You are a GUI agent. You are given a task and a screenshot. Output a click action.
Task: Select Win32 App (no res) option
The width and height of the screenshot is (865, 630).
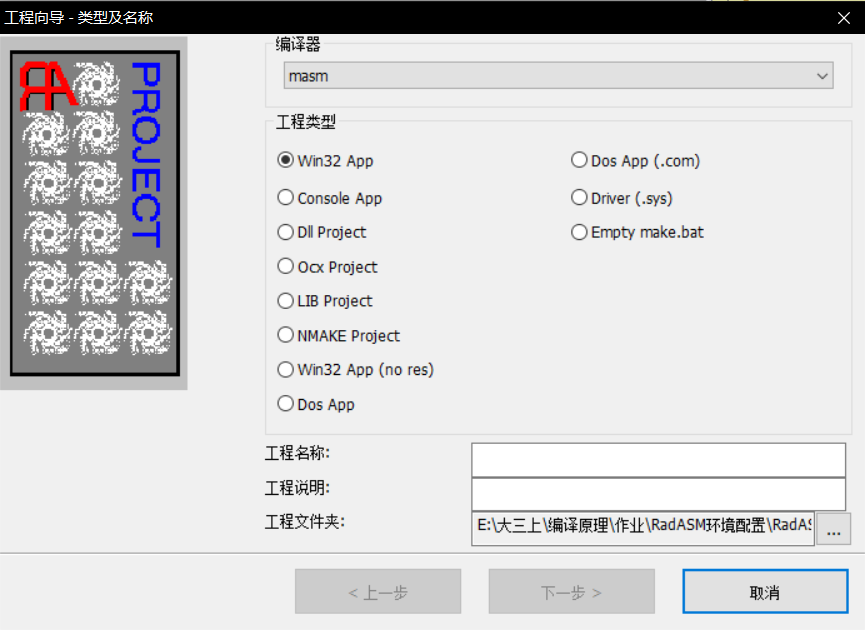point(286,370)
